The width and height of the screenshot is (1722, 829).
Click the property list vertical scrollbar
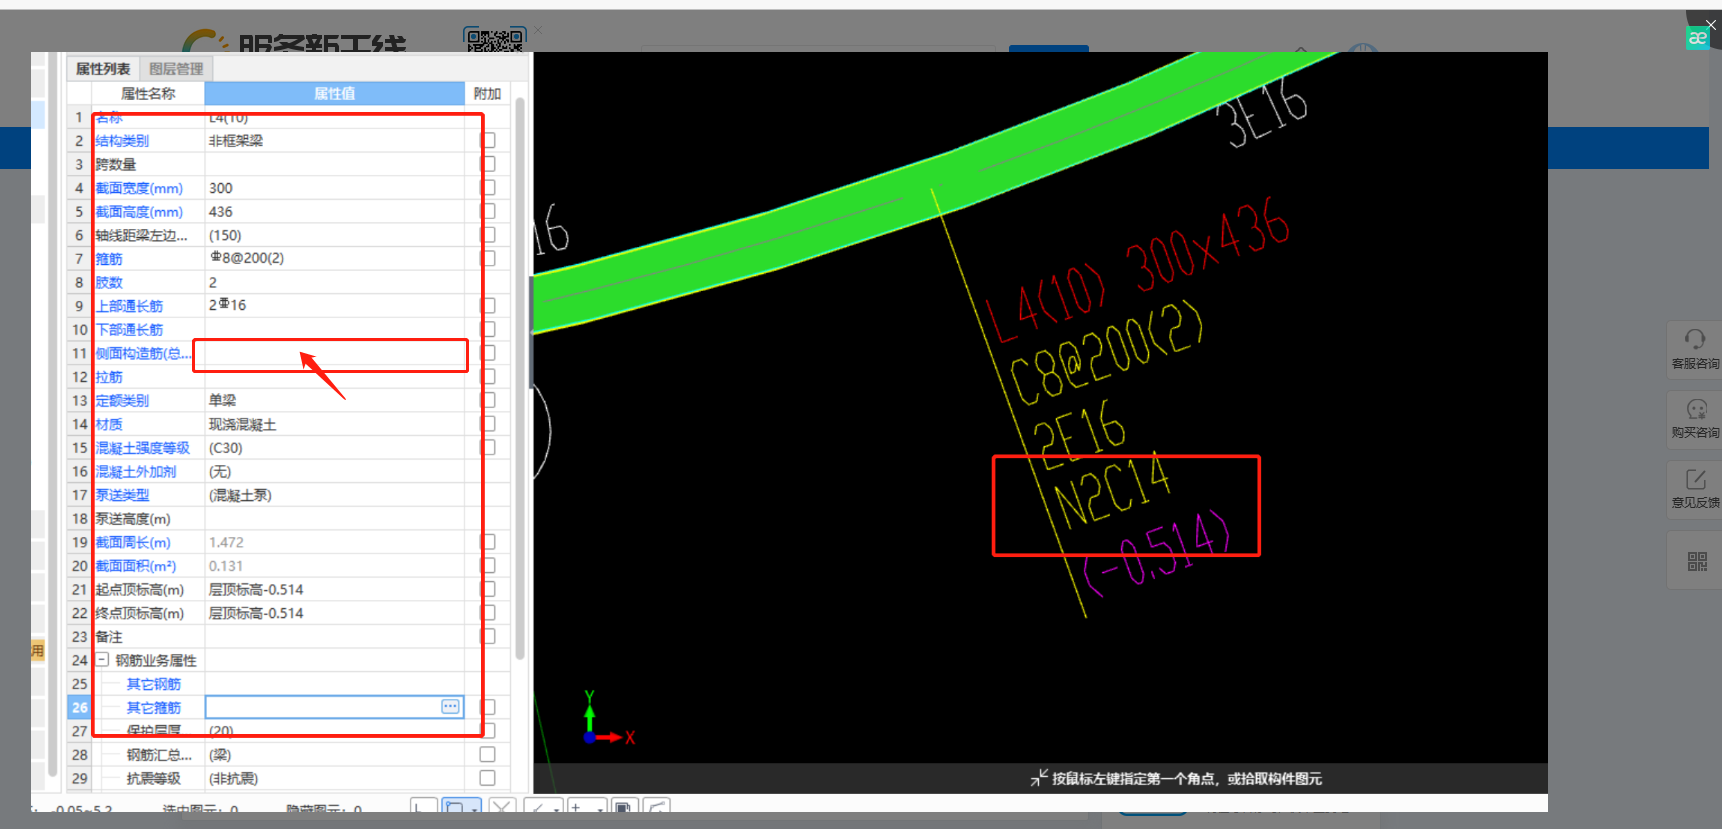point(520,380)
